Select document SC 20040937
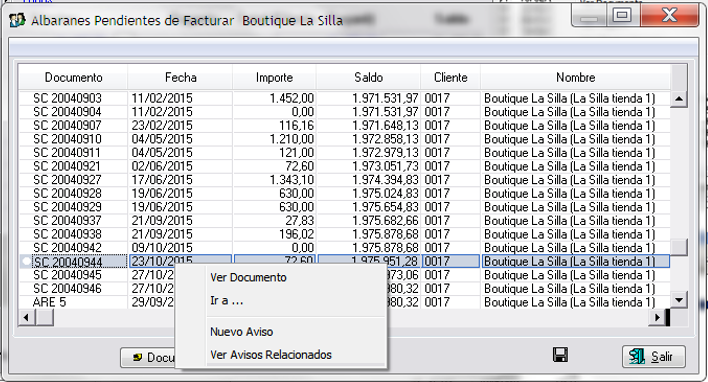Viewport: 708px width, 382px height. 67,220
